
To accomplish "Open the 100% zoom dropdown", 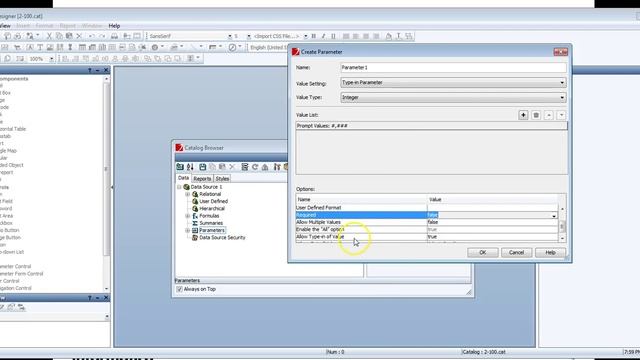I will tap(51, 59).
